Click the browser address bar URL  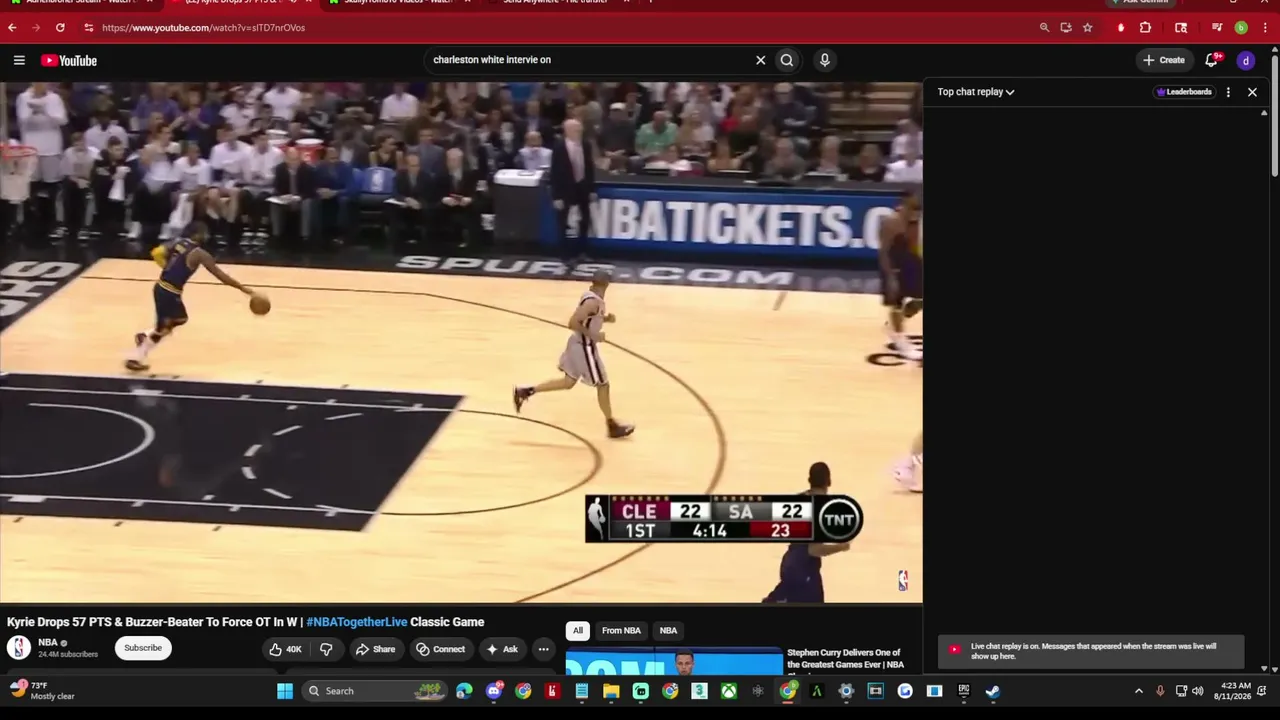[x=204, y=28]
